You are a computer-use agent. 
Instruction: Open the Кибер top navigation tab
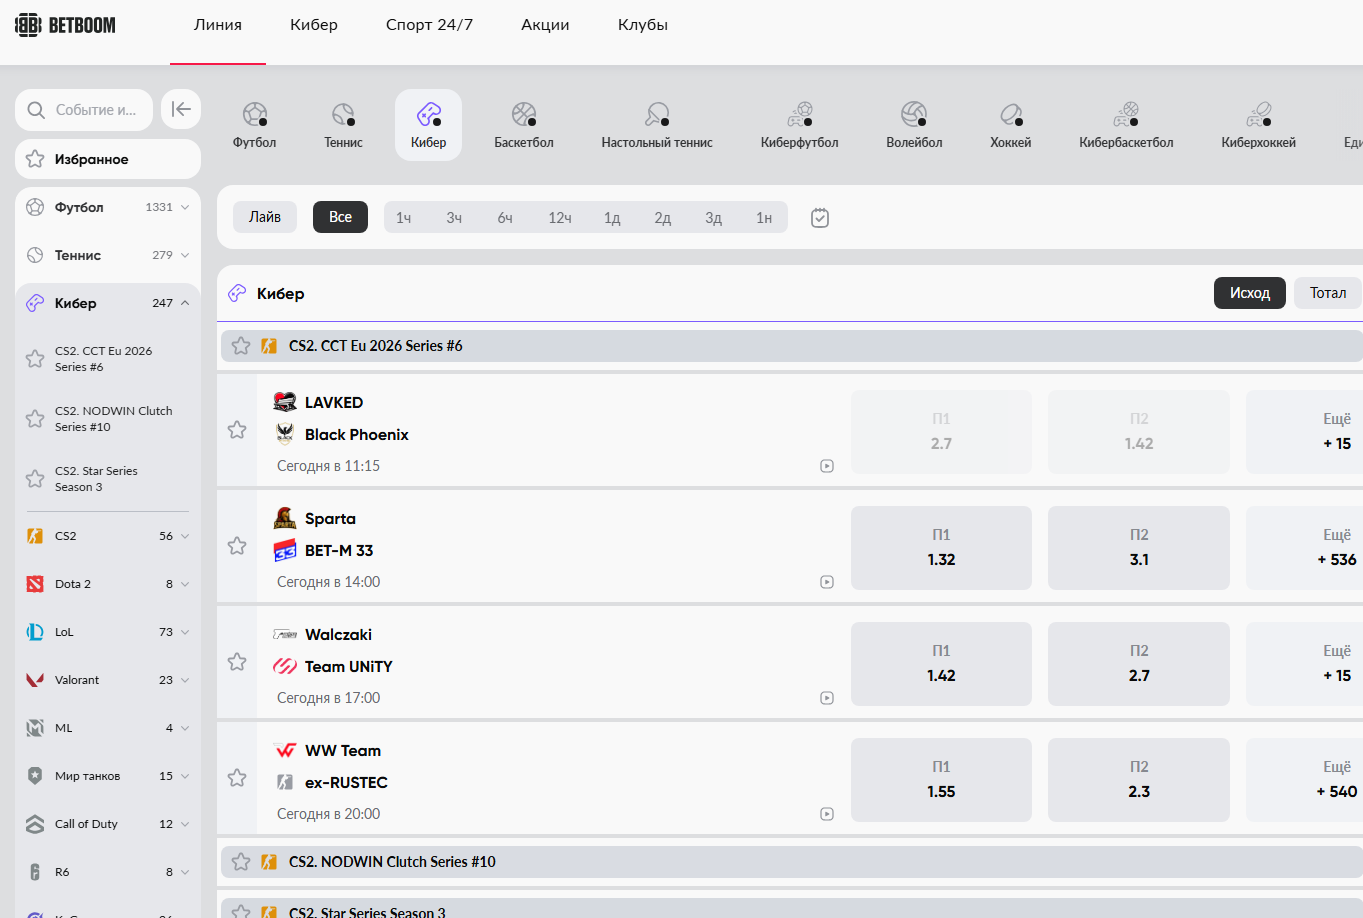pyautogui.click(x=314, y=25)
